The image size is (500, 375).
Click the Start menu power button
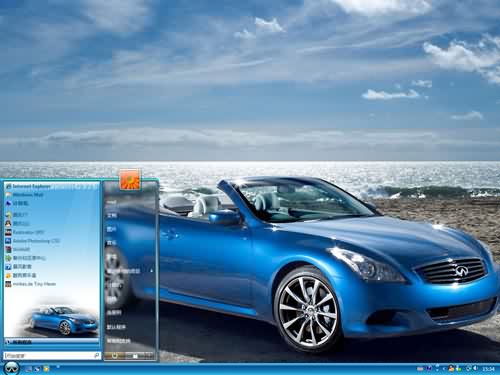115,356
